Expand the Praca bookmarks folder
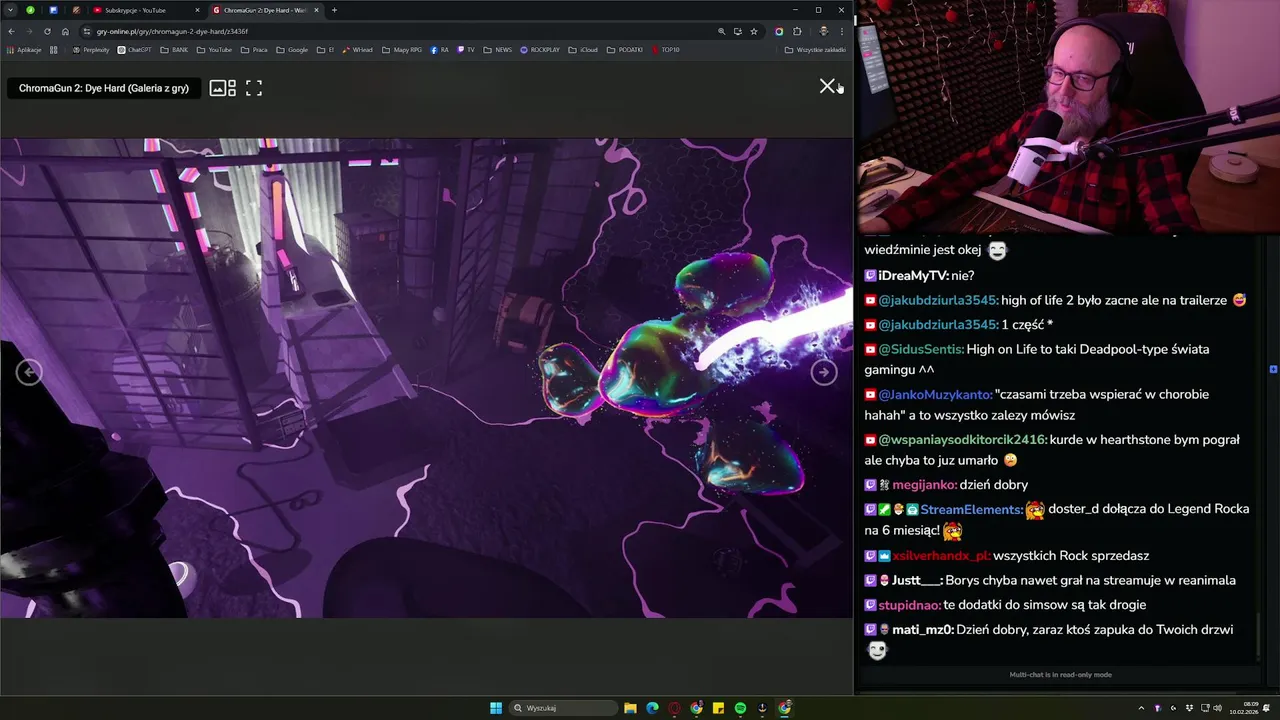The width and height of the screenshot is (1280, 720). pos(254,49)
